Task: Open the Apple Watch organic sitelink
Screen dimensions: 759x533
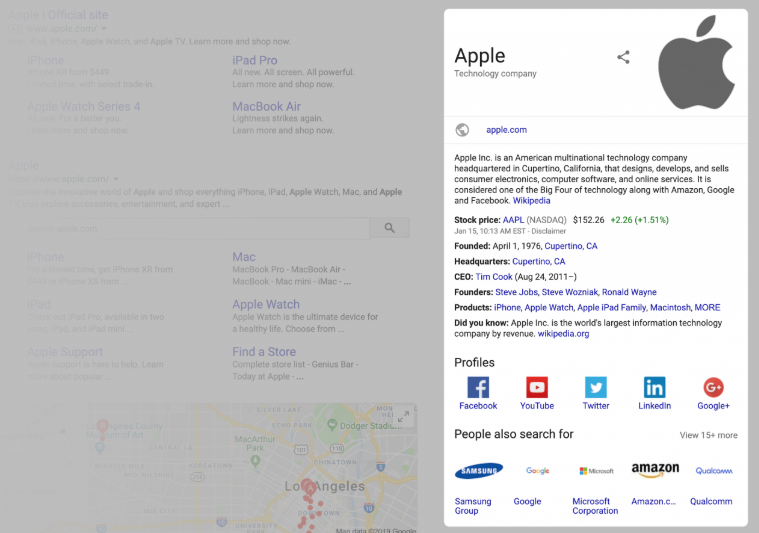Action: pos(266,304)
